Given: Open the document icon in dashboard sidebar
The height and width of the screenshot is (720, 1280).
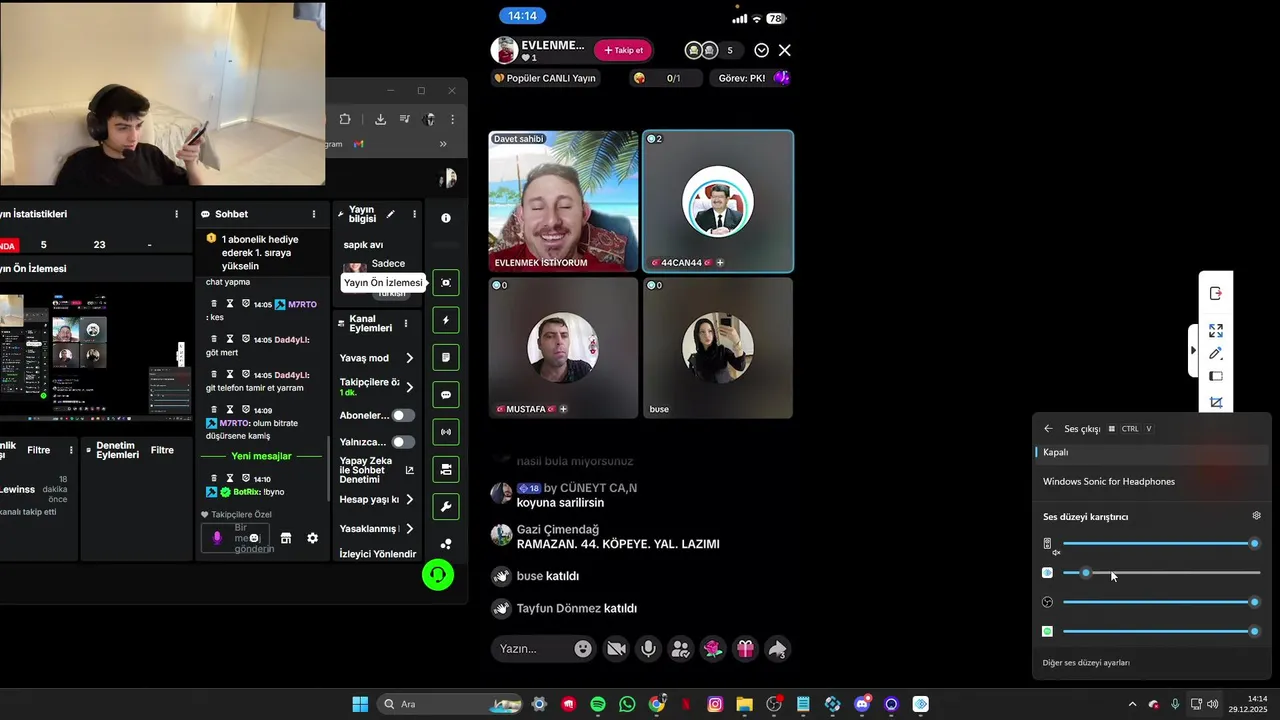Looking at the screenshot, I should pyautogui.click(x=446, y=357).
